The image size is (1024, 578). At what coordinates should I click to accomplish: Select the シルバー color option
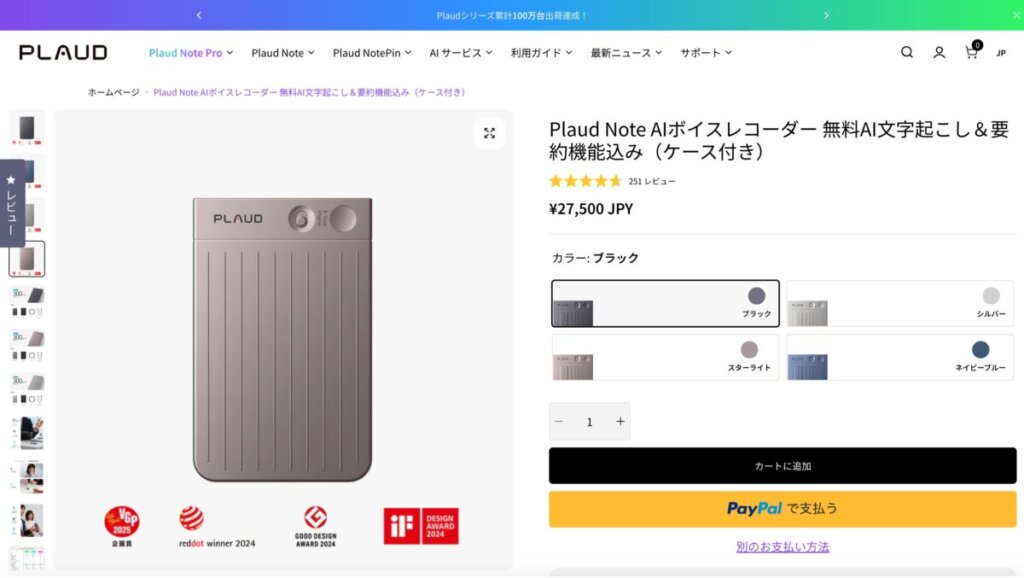click(899, 303)
